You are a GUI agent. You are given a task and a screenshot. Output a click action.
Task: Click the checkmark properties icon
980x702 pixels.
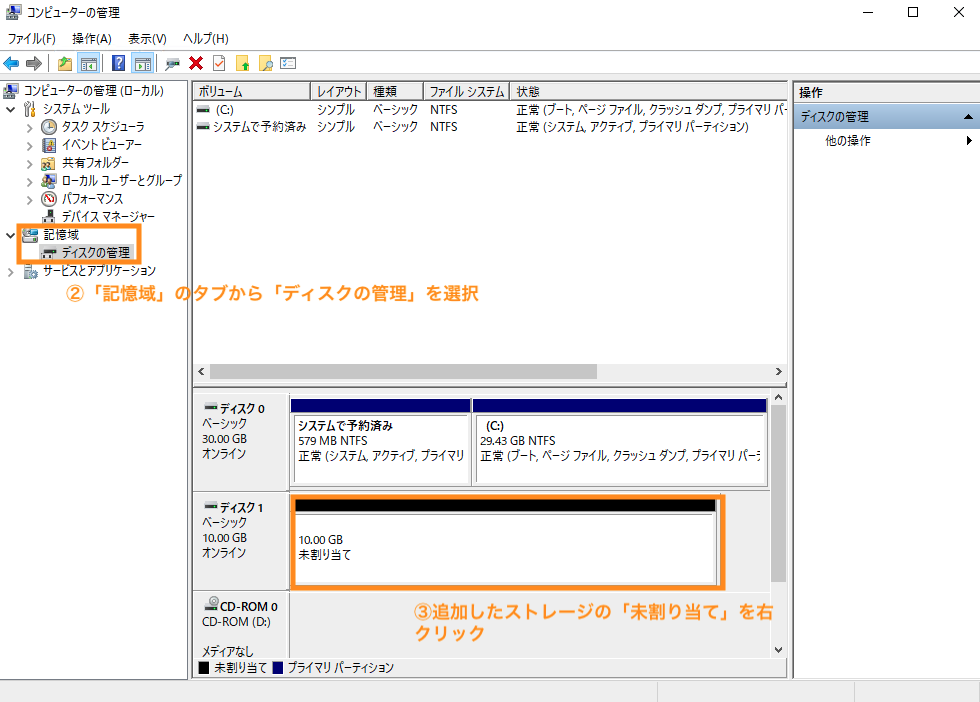(x=220, y=62)
